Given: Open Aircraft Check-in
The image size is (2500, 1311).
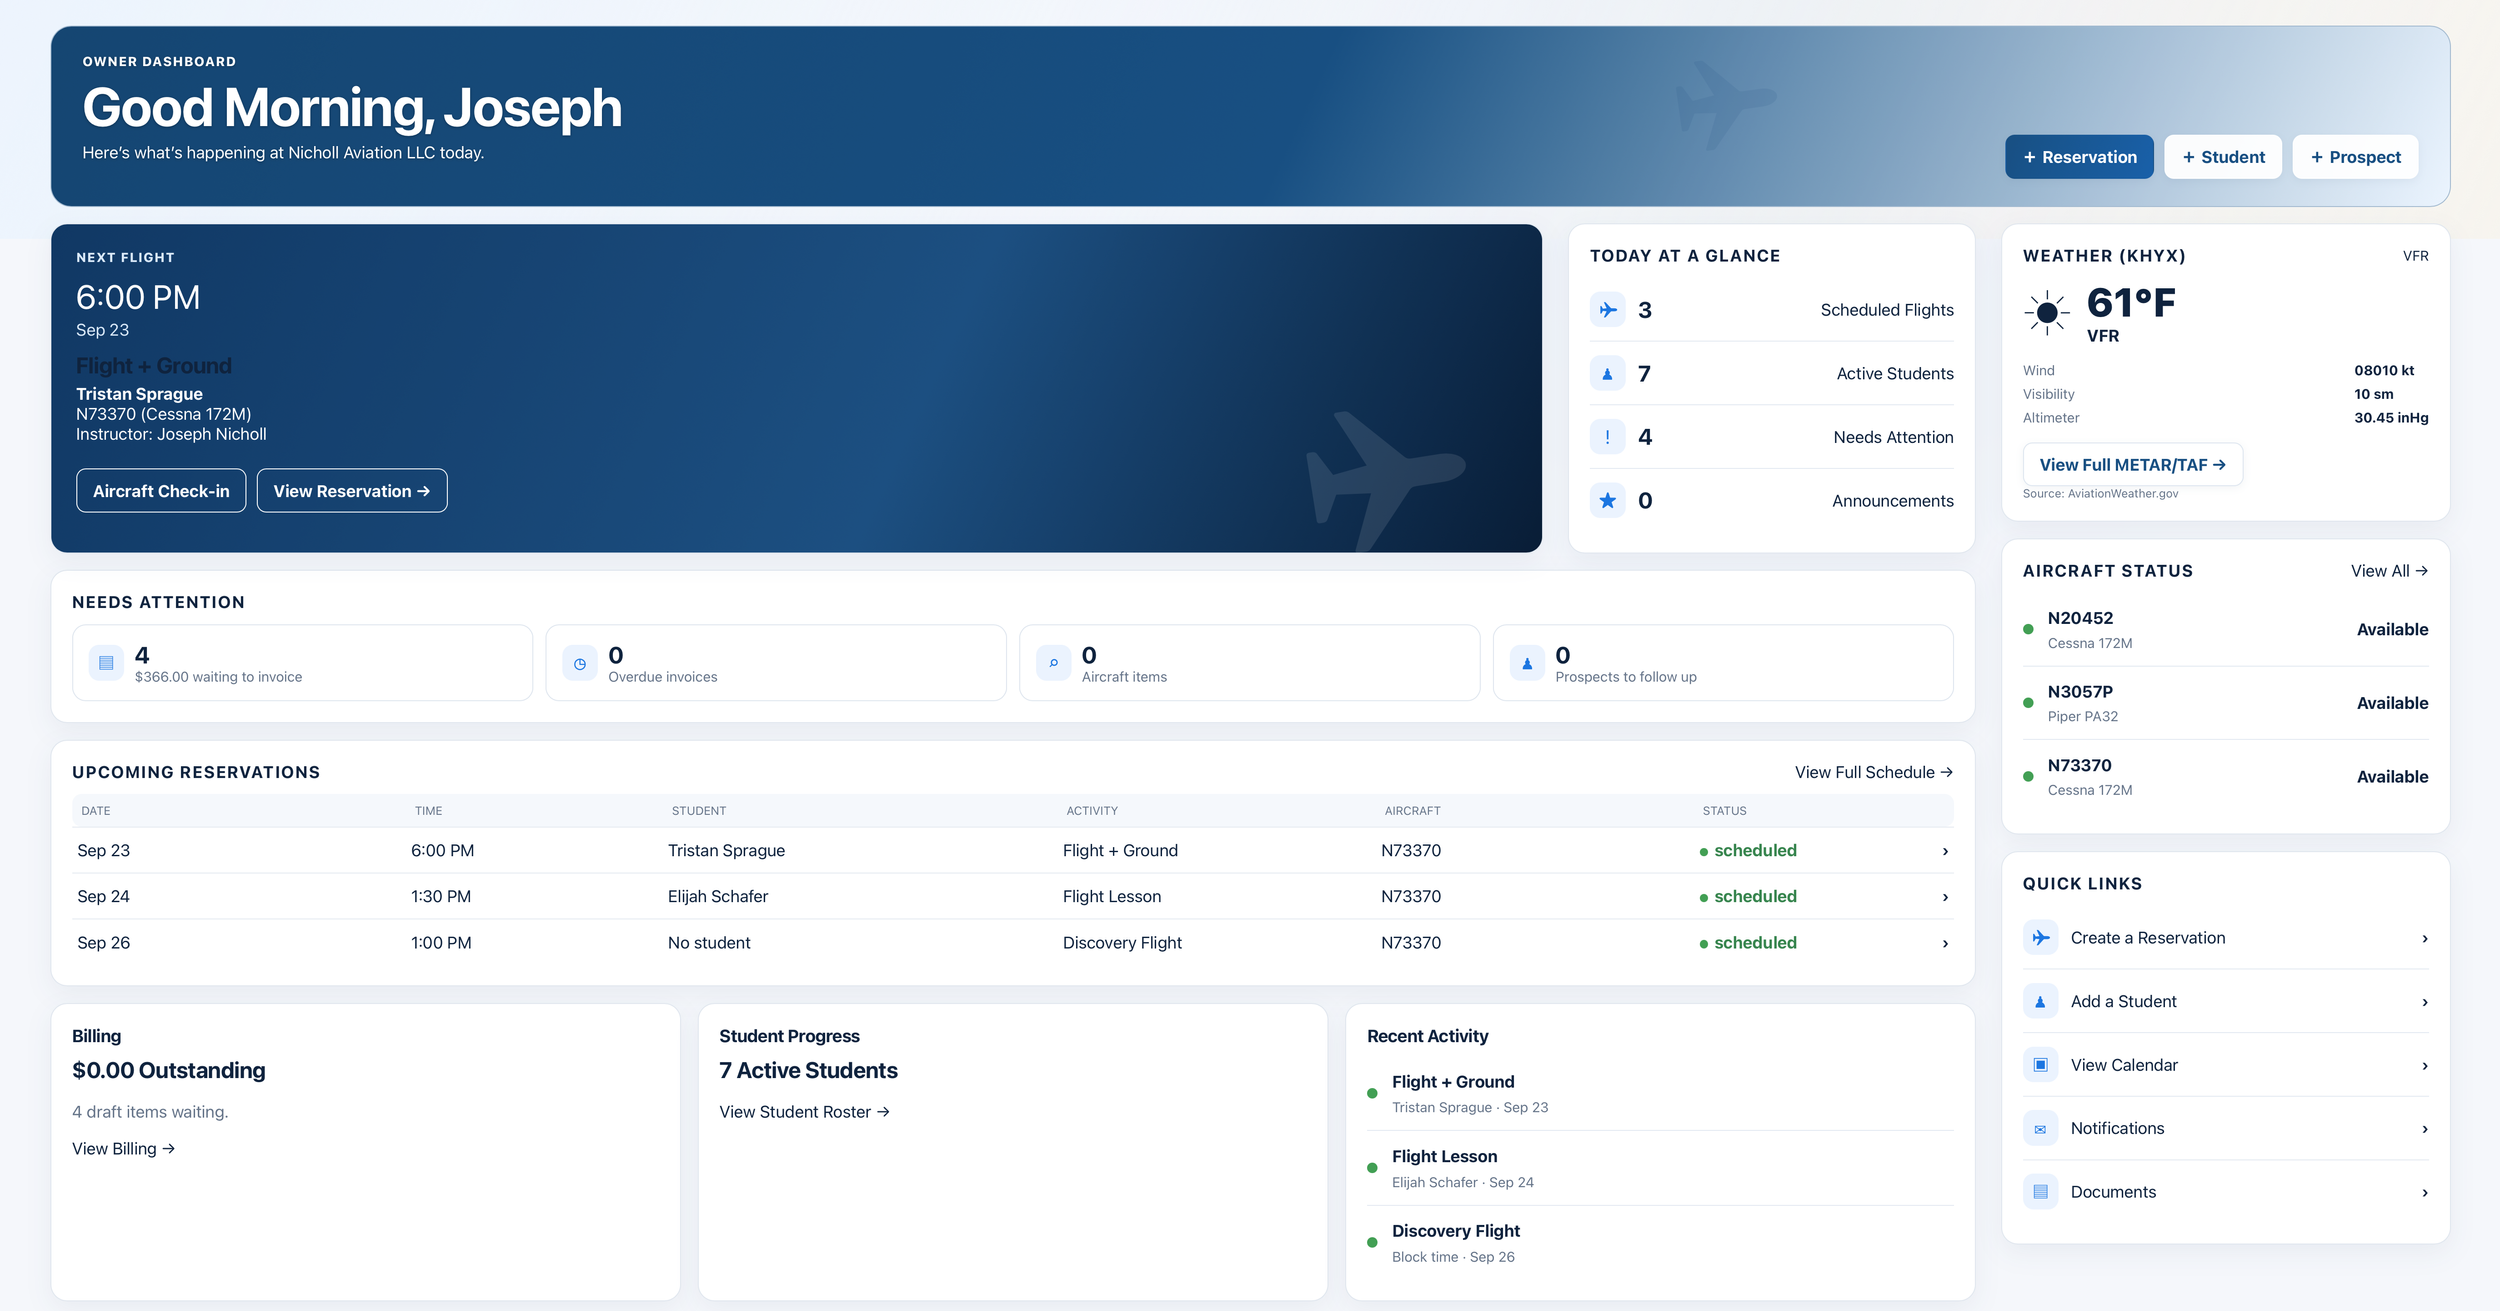Looking at the screenshot, I should pyautogui.click(x=161, y=491).
